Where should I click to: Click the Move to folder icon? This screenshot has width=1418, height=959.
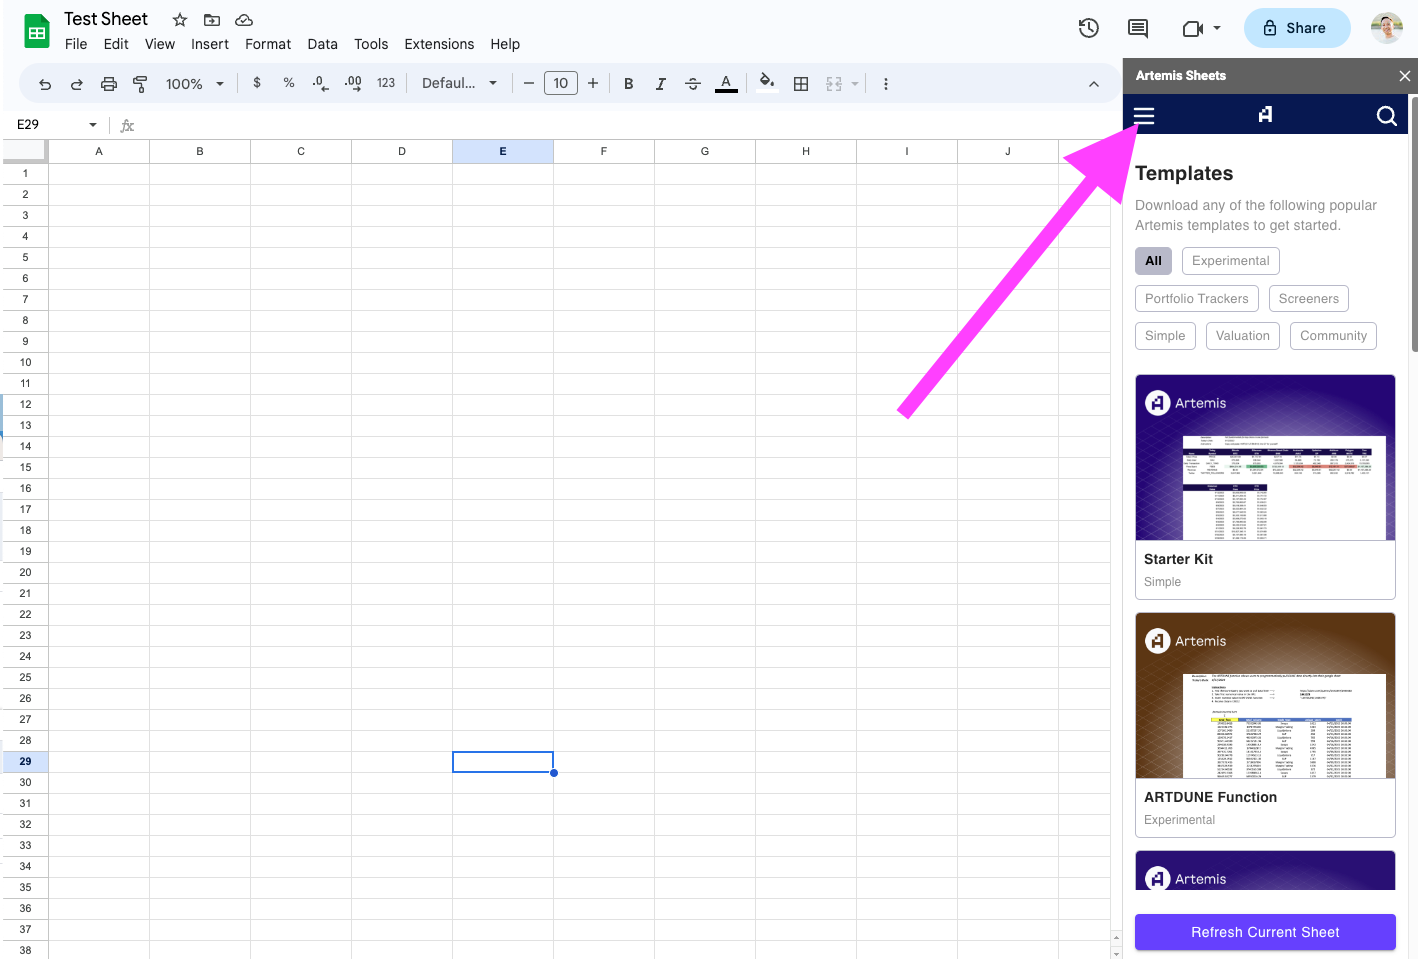212,19
